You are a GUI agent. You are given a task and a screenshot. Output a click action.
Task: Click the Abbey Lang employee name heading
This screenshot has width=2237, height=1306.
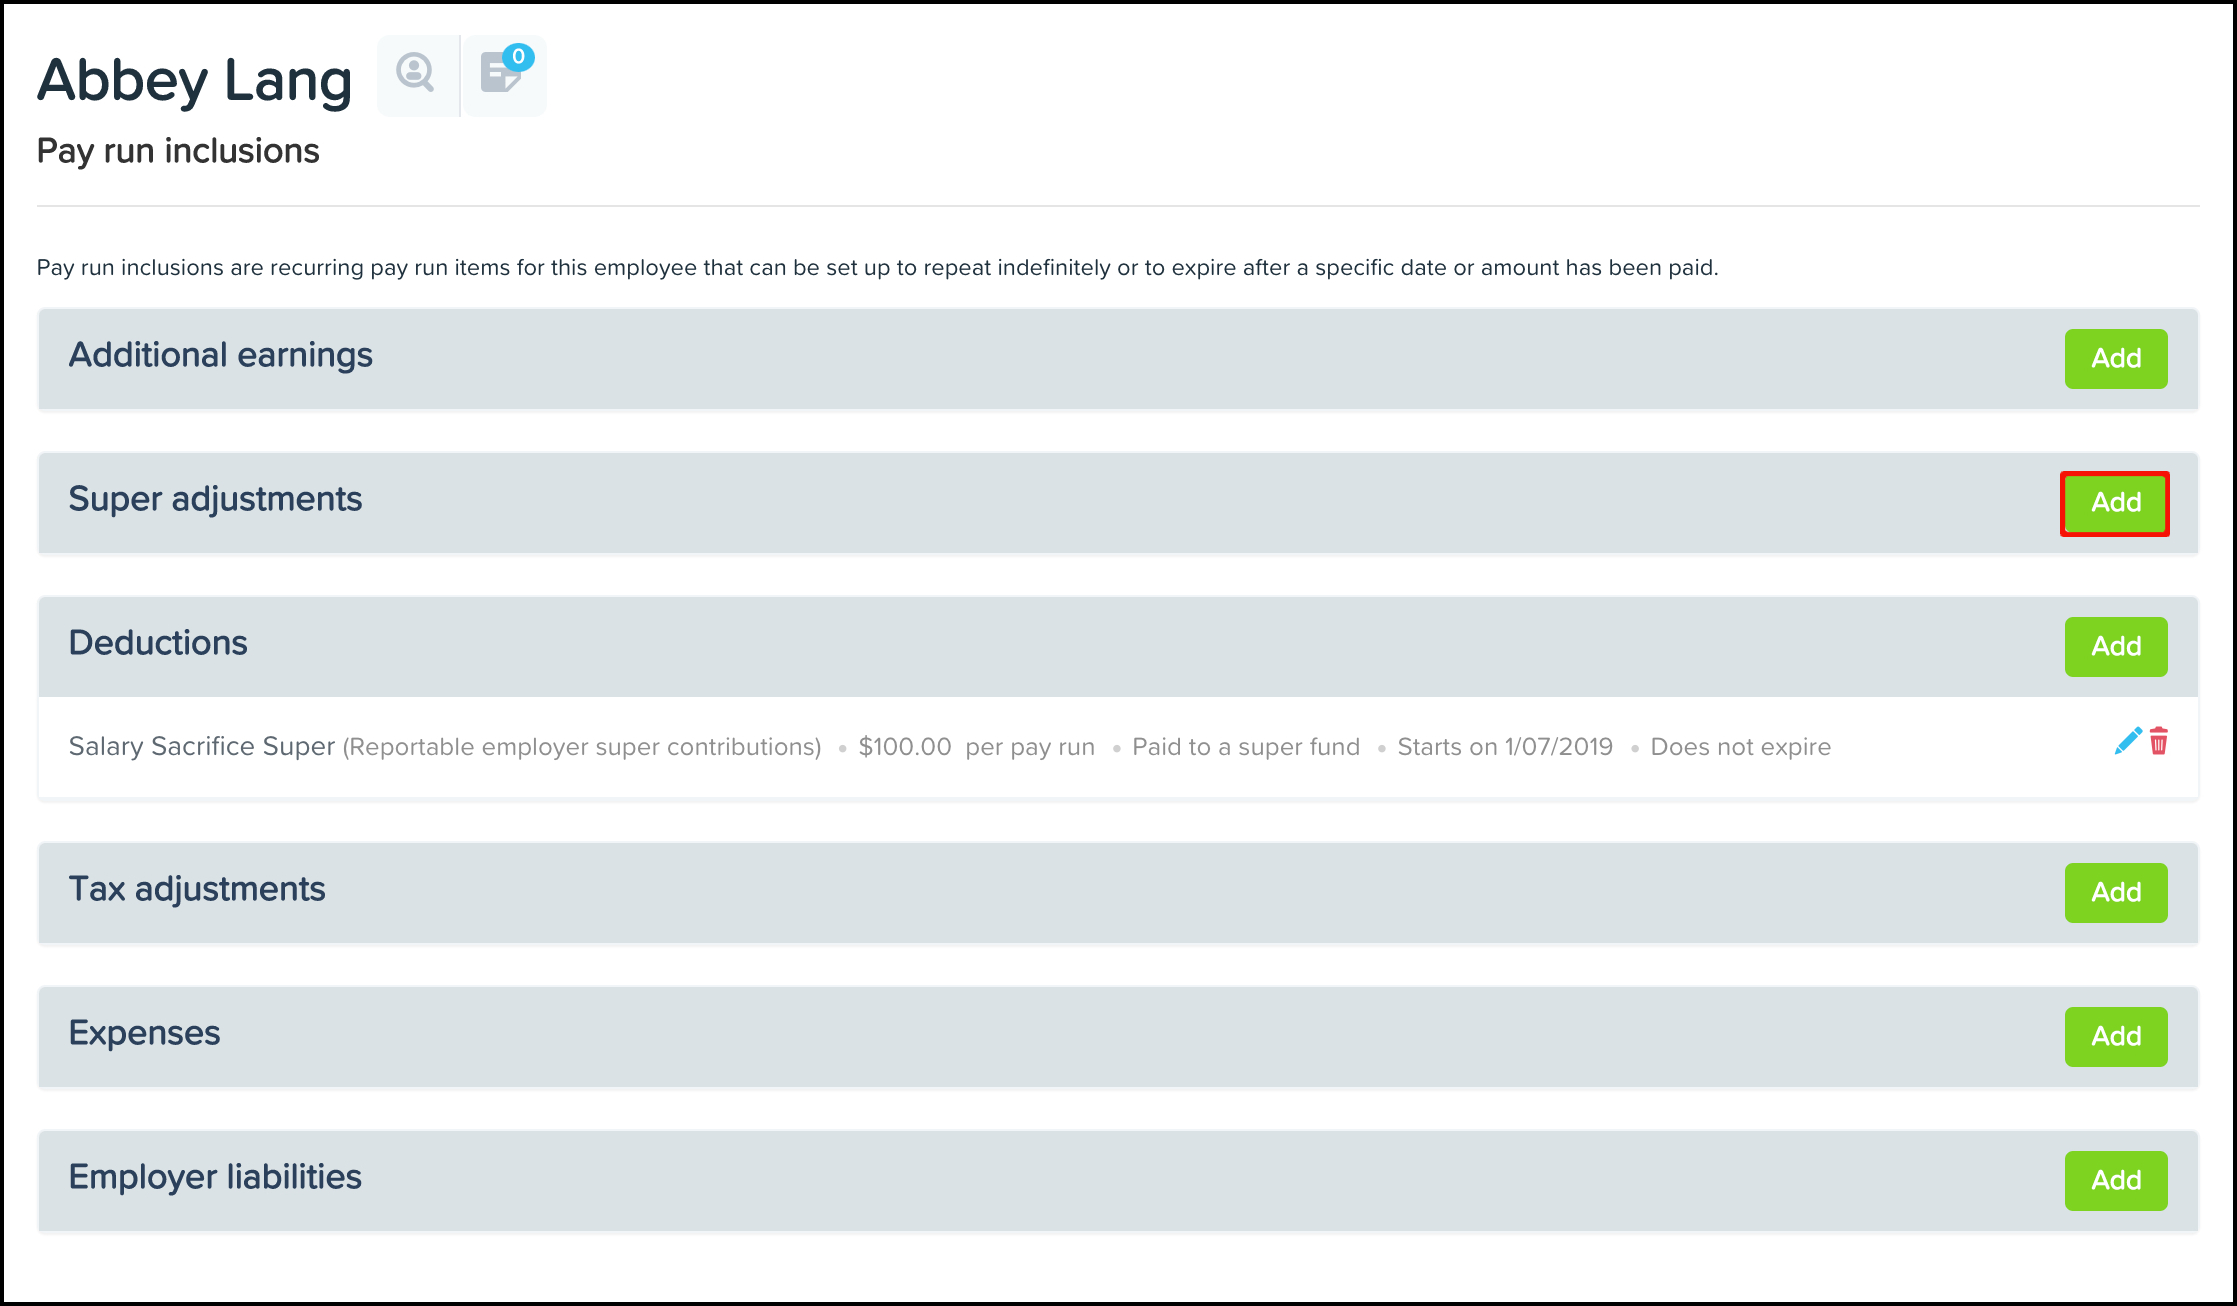click(194, 80)
